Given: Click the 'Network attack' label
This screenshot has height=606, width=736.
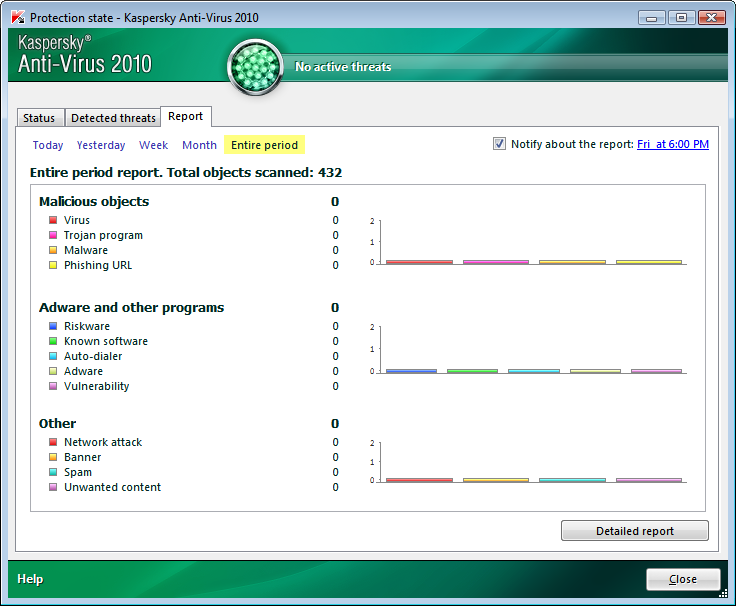Looking at the screenshot, I should (x=103, y=442).
